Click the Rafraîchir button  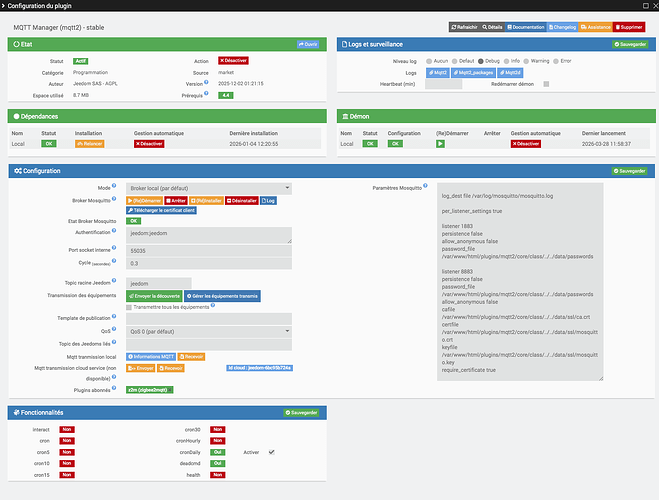[464, 27]
